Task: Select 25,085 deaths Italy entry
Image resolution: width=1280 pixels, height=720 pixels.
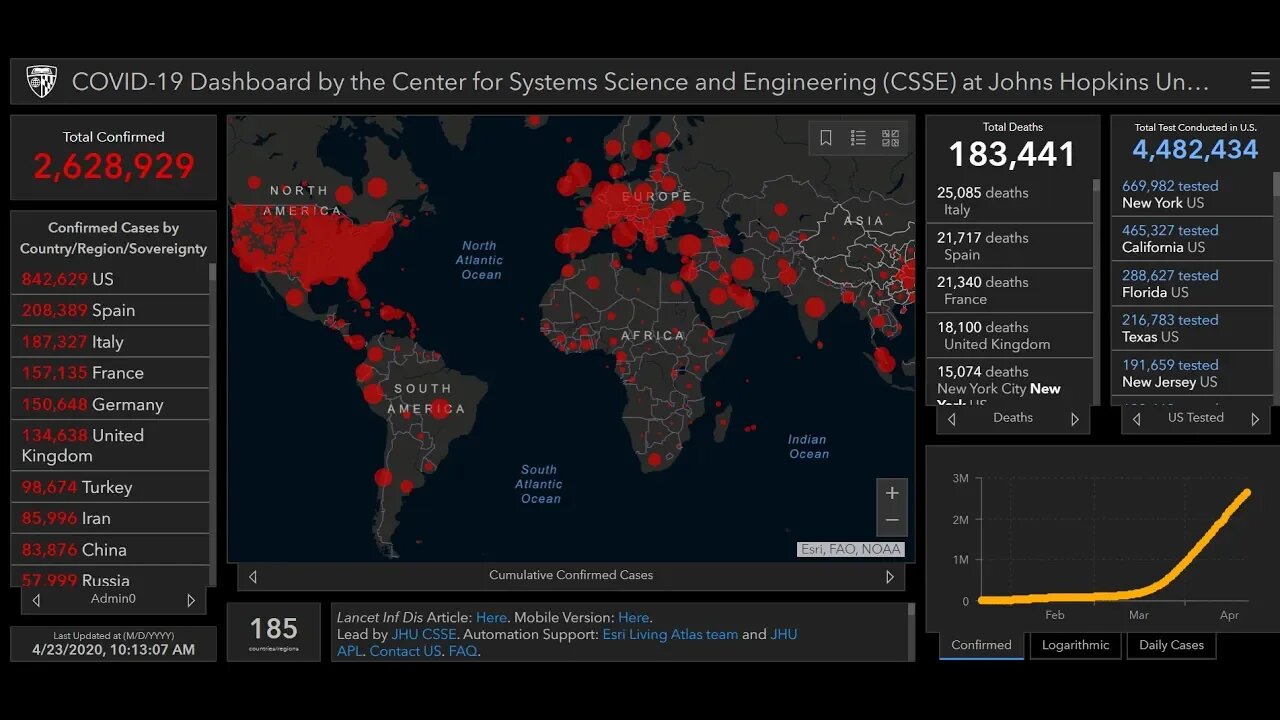Action: click(1008, 201)
